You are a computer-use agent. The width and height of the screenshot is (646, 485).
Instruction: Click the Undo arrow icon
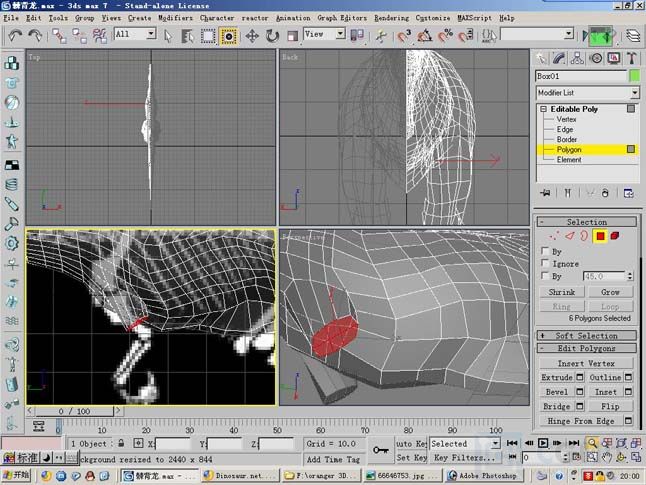point(15,36)
